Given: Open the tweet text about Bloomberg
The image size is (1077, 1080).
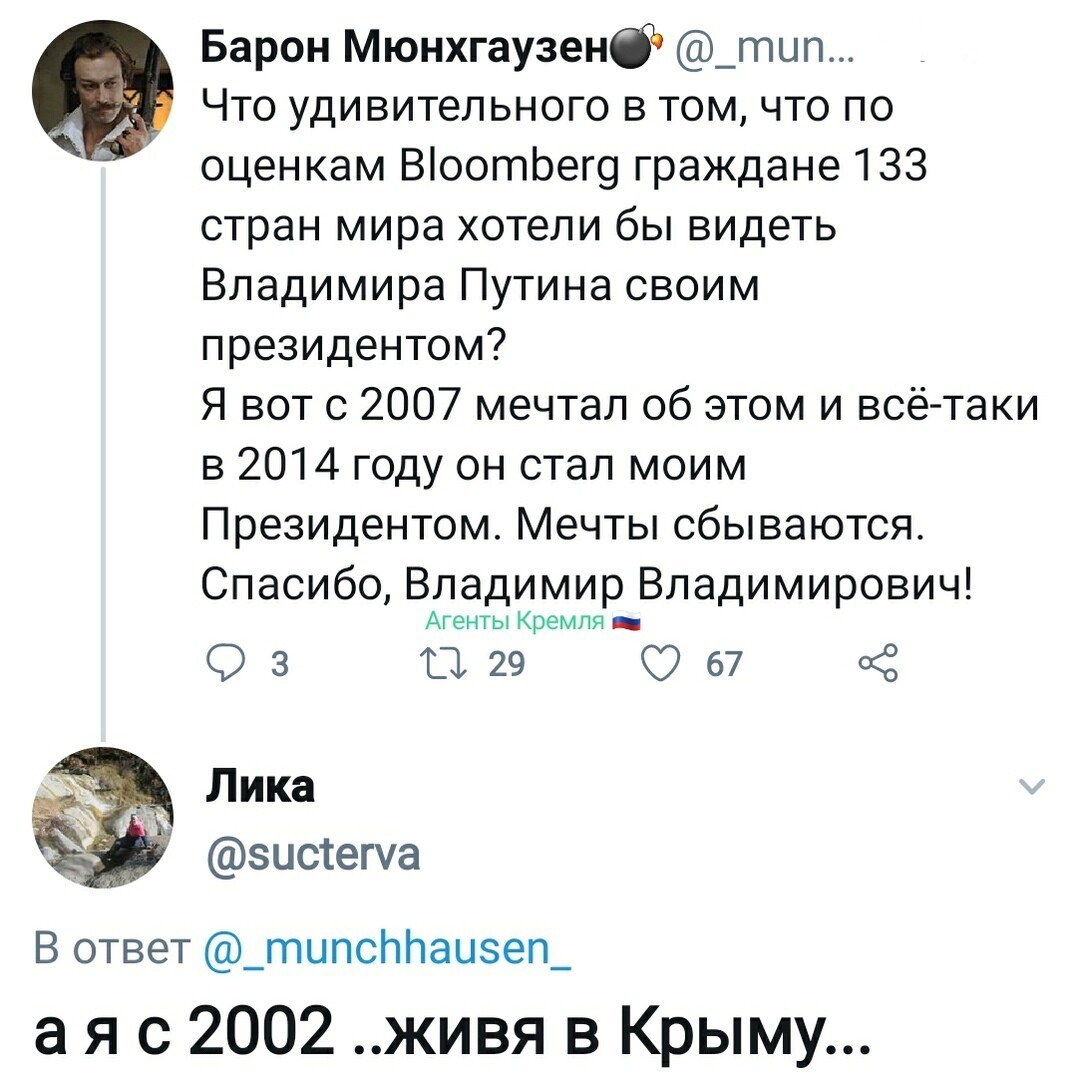Looking at the screenshot, I should click(620, 346).
